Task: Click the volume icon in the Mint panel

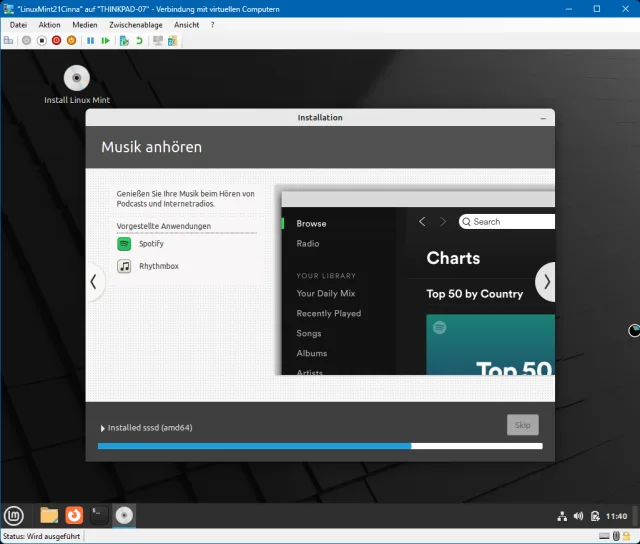Action: coord(577,516)
